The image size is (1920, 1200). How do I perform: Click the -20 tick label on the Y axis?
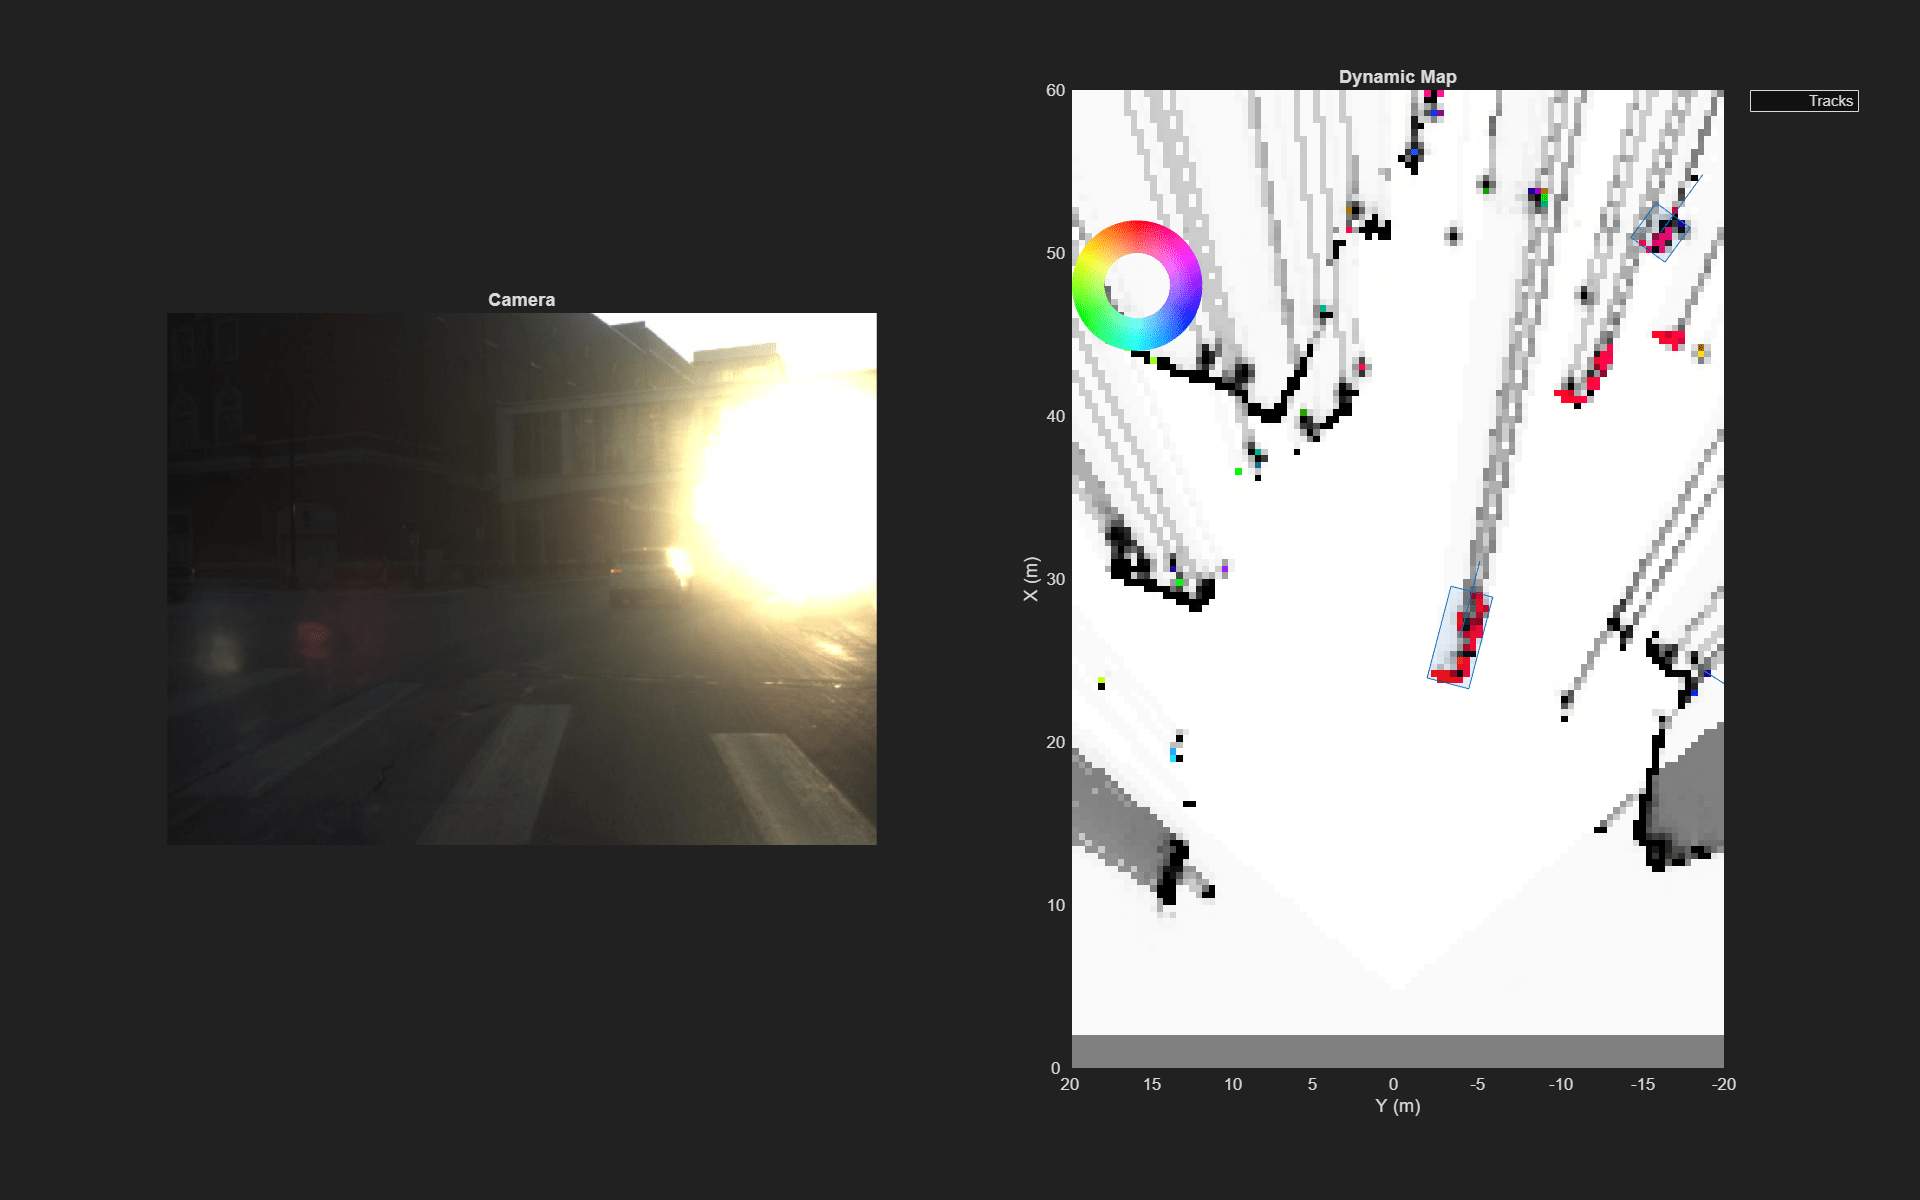[x=1725, y=1084]
